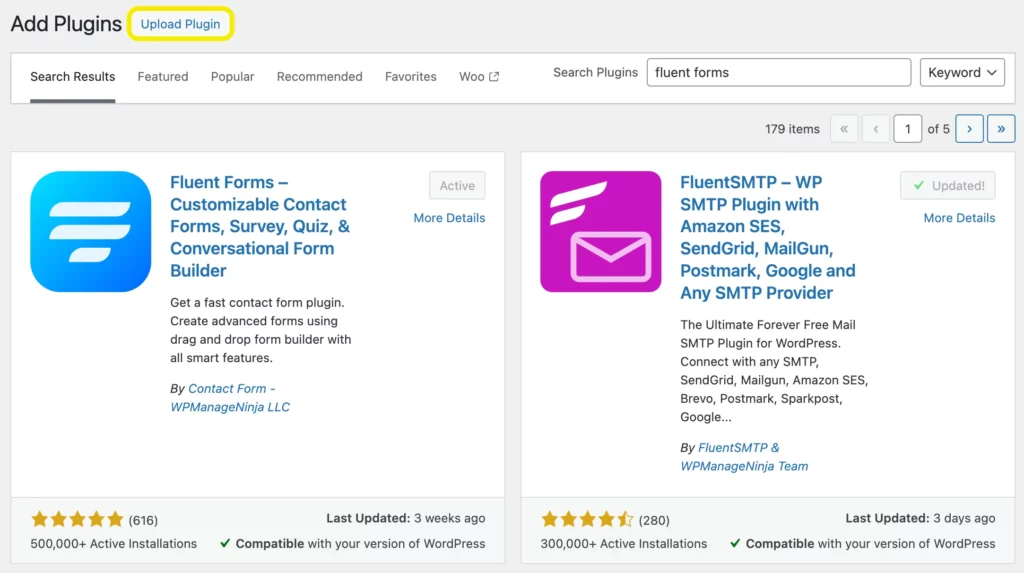The width and height of the screenshot is (1024, 573).
Task: Click the Updated! button for FluentSMTP
Action: pyautogui.click(x=948, y=186)
